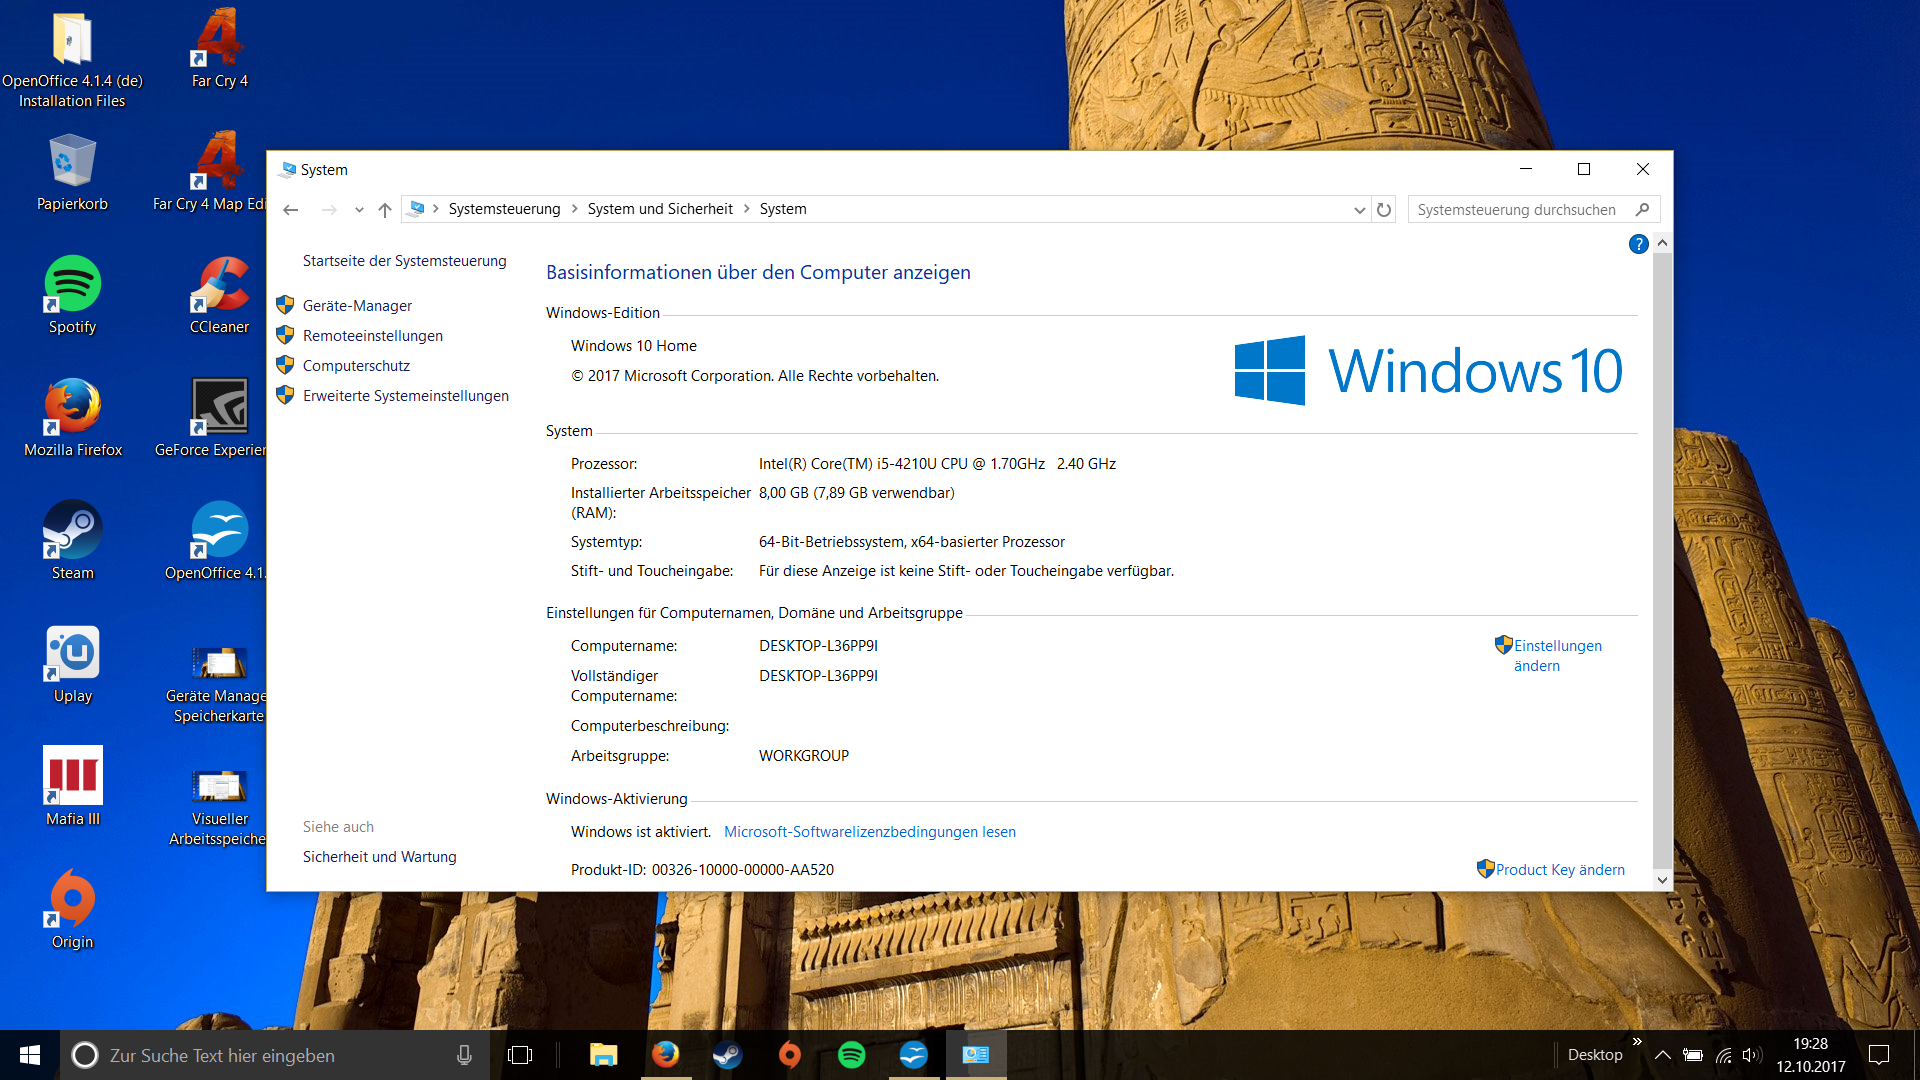Screen dimensions: 1920x1080
Task: Open Spotify from the taskbar
Action: click(x=851, y=1055)
